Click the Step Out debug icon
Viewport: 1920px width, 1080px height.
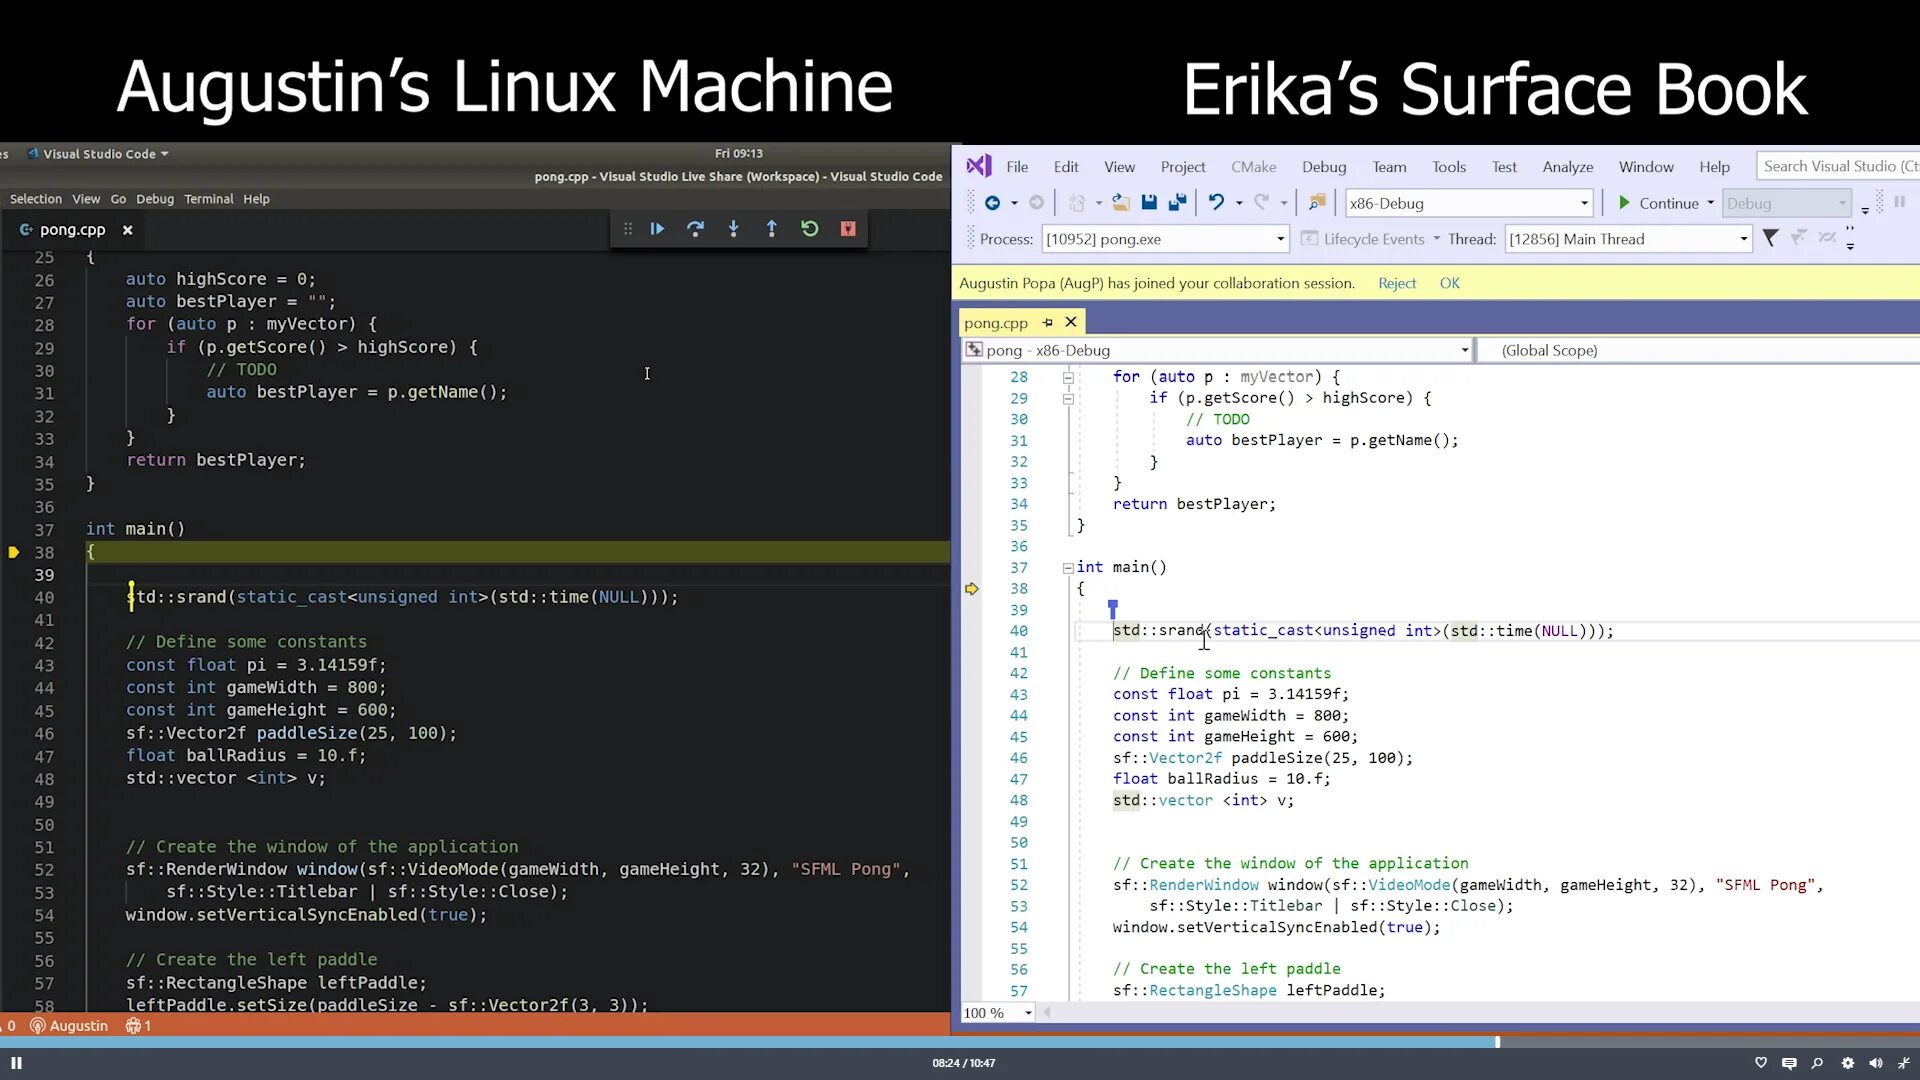click(771, 229)
